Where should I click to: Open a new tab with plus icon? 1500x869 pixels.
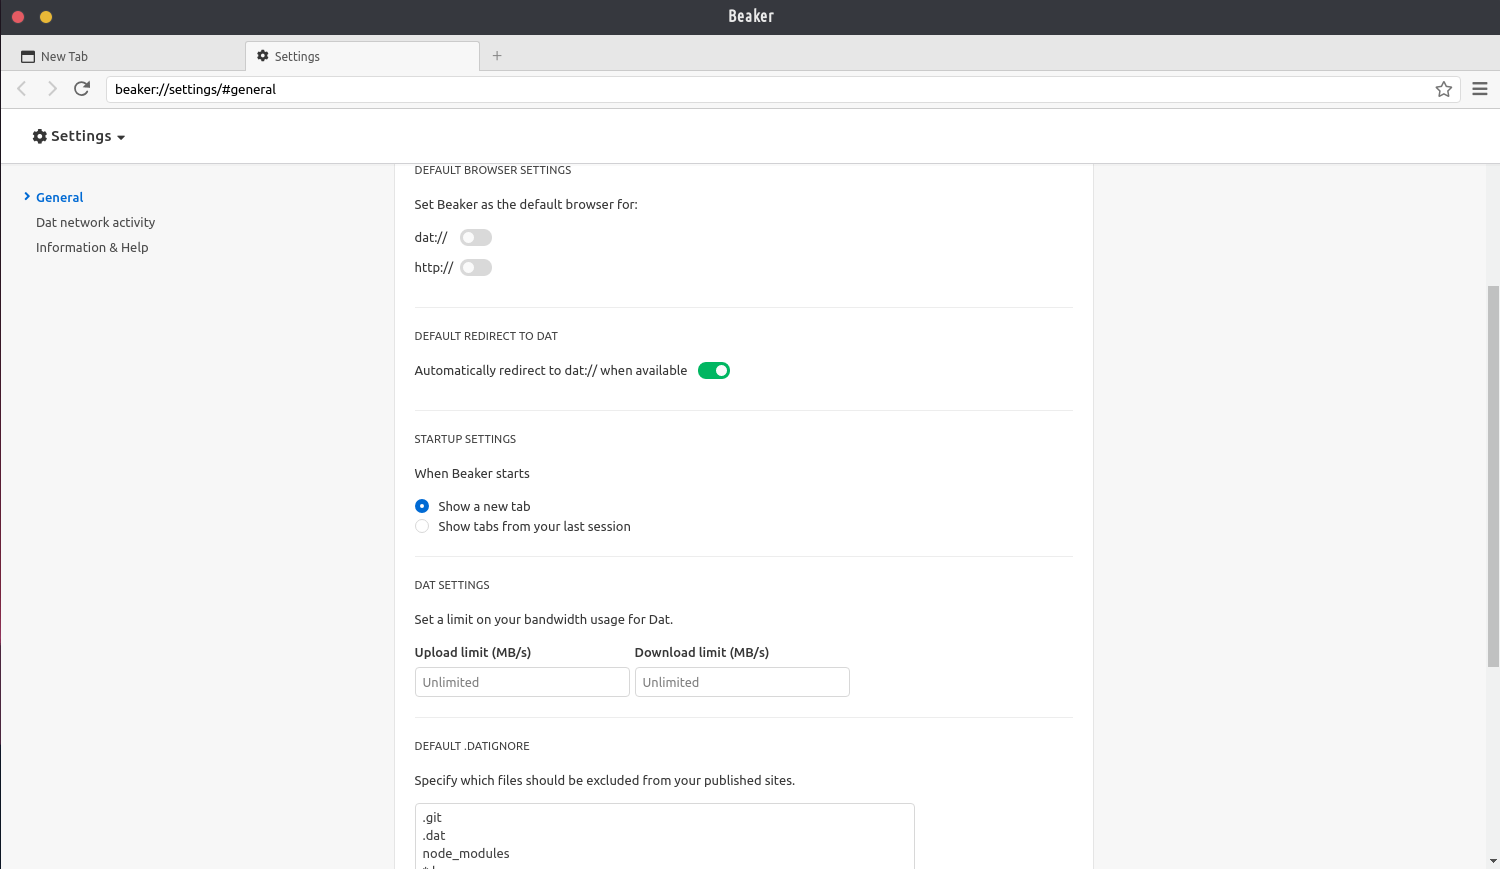[x=497, y=56]
